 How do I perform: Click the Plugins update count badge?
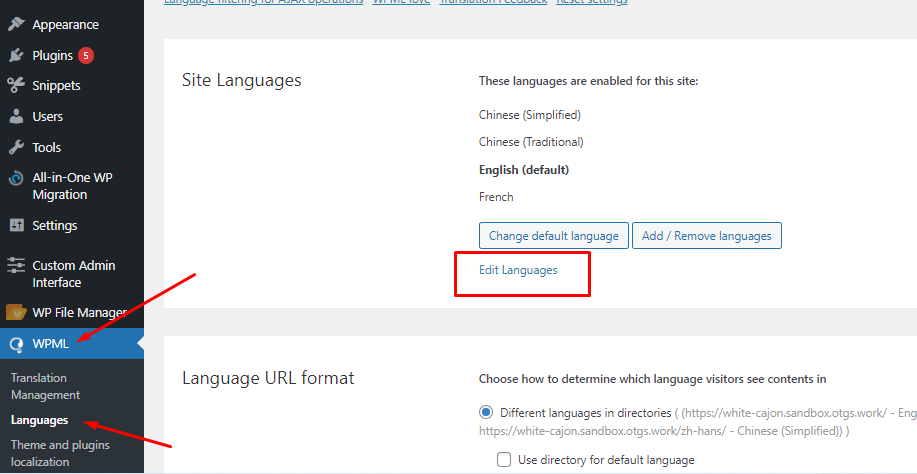click(x=86, y=56)
